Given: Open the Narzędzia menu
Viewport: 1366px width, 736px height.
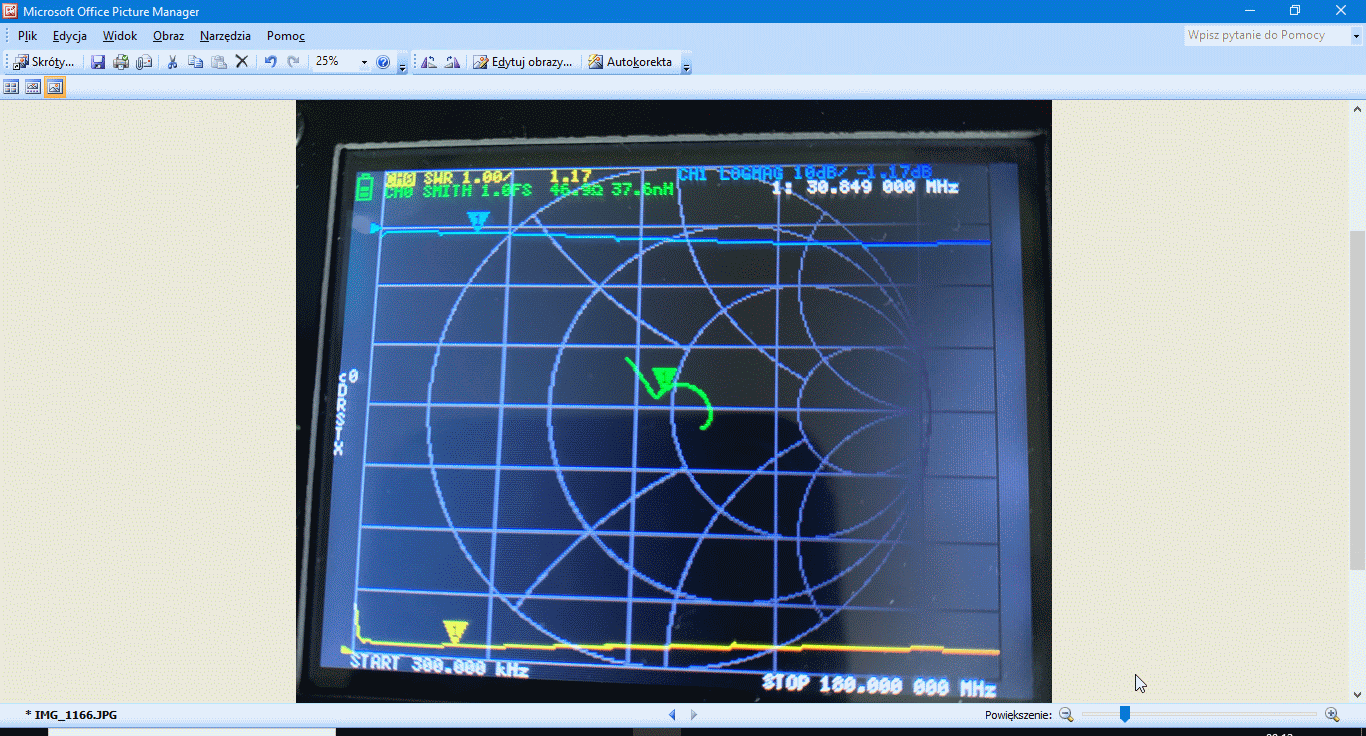Looking at the screenshot, I should 225,36.
